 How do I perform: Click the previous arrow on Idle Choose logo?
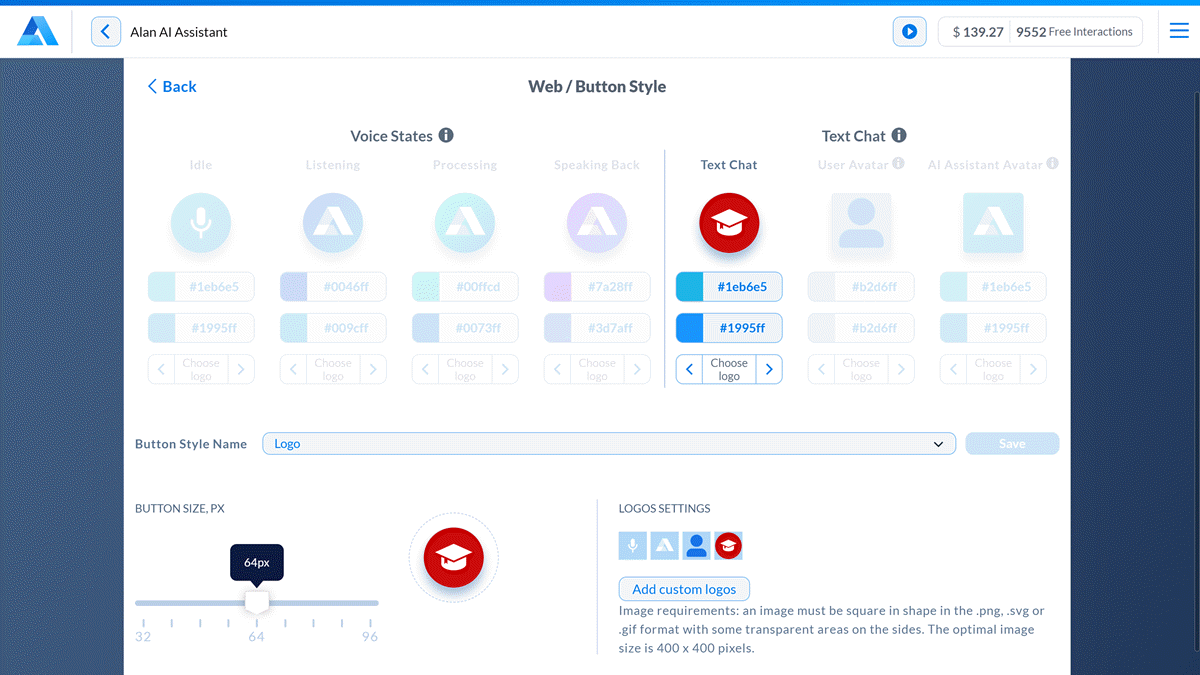161,369
